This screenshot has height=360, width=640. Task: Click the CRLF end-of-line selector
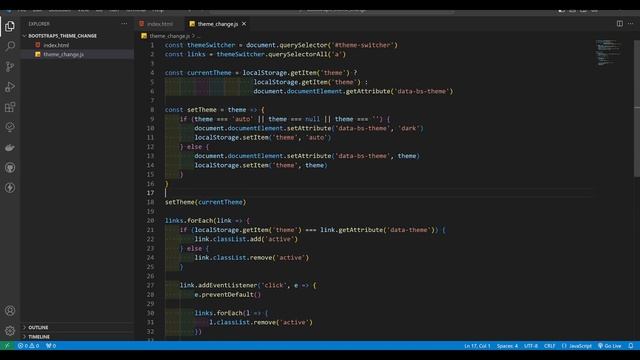coord(549,346)
